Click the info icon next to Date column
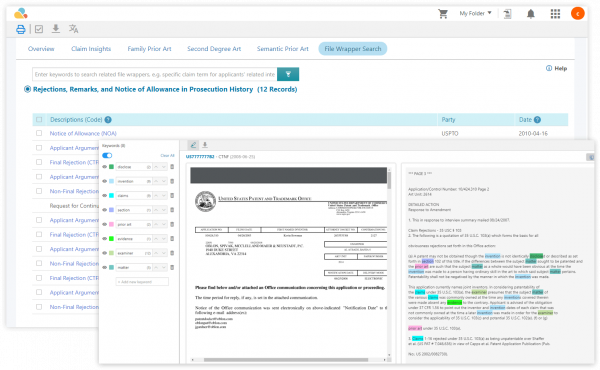 tap(537, 120)
